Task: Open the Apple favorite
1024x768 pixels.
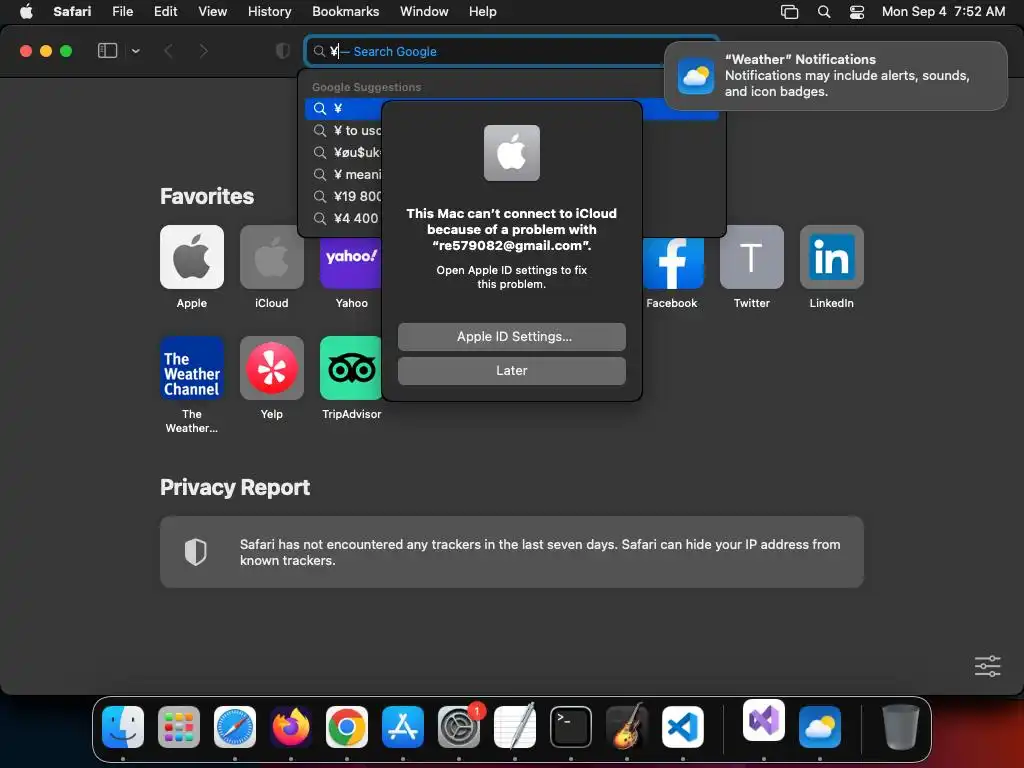Action: pos(191,257)
